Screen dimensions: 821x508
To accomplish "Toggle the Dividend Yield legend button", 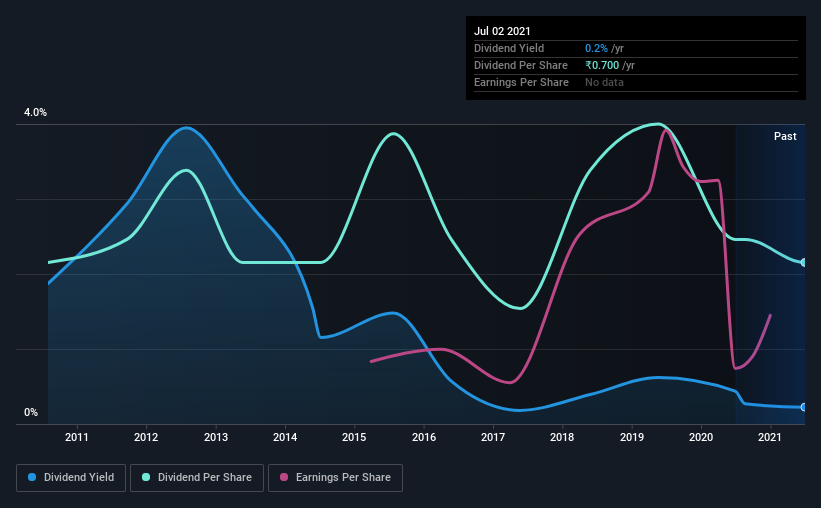I will pyautogui.click(x=71, y=478).
